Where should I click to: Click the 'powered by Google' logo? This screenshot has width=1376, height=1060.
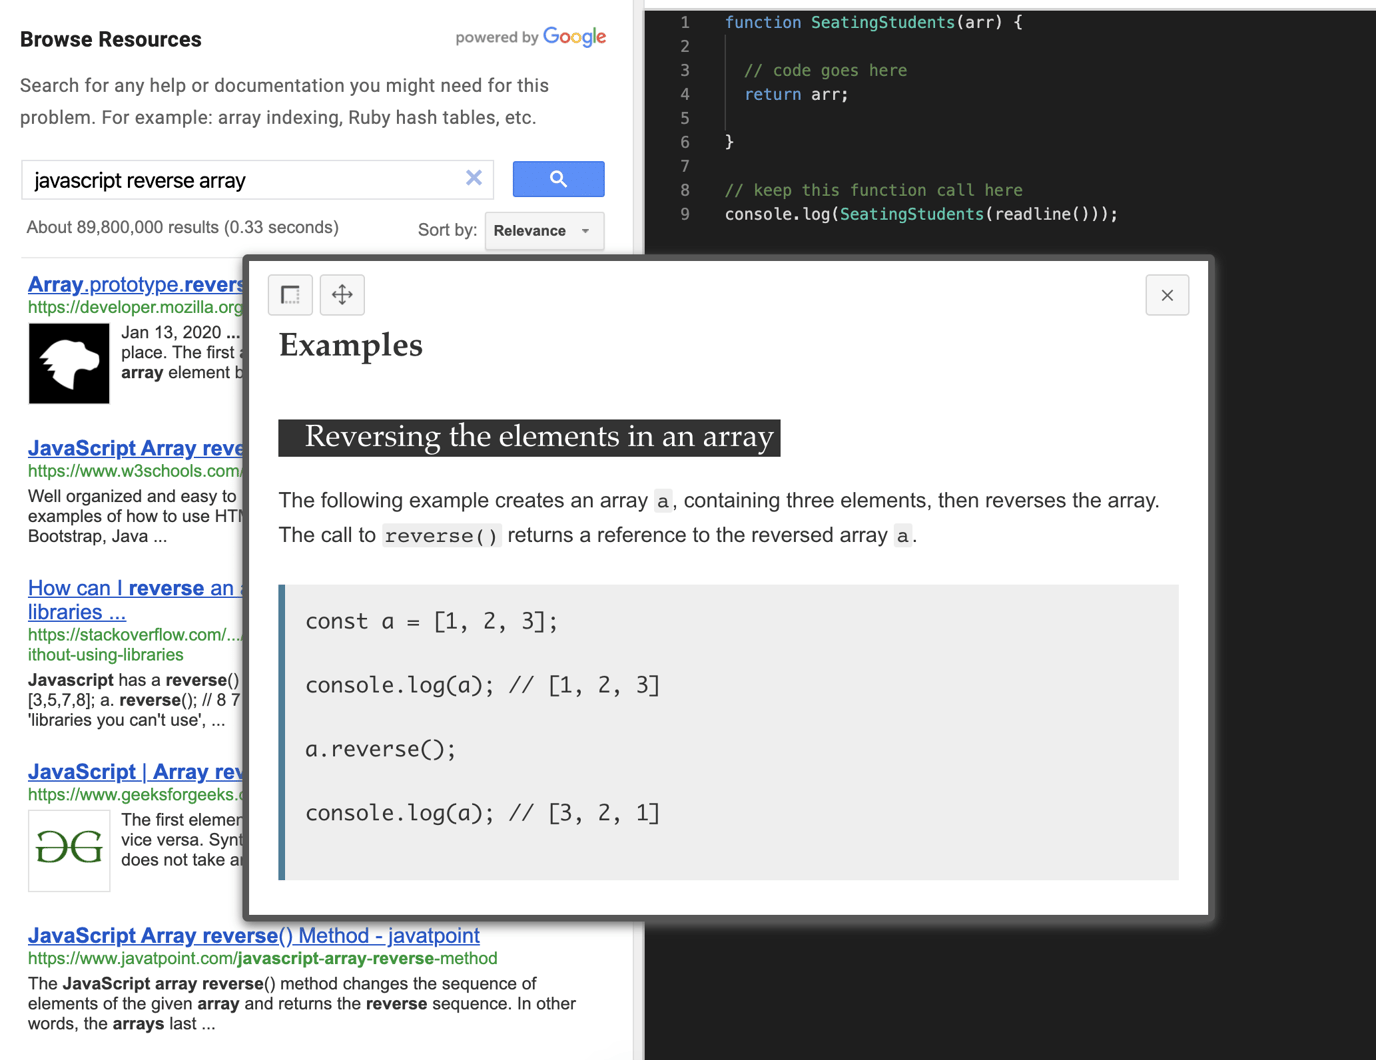(x=531, y=37)
